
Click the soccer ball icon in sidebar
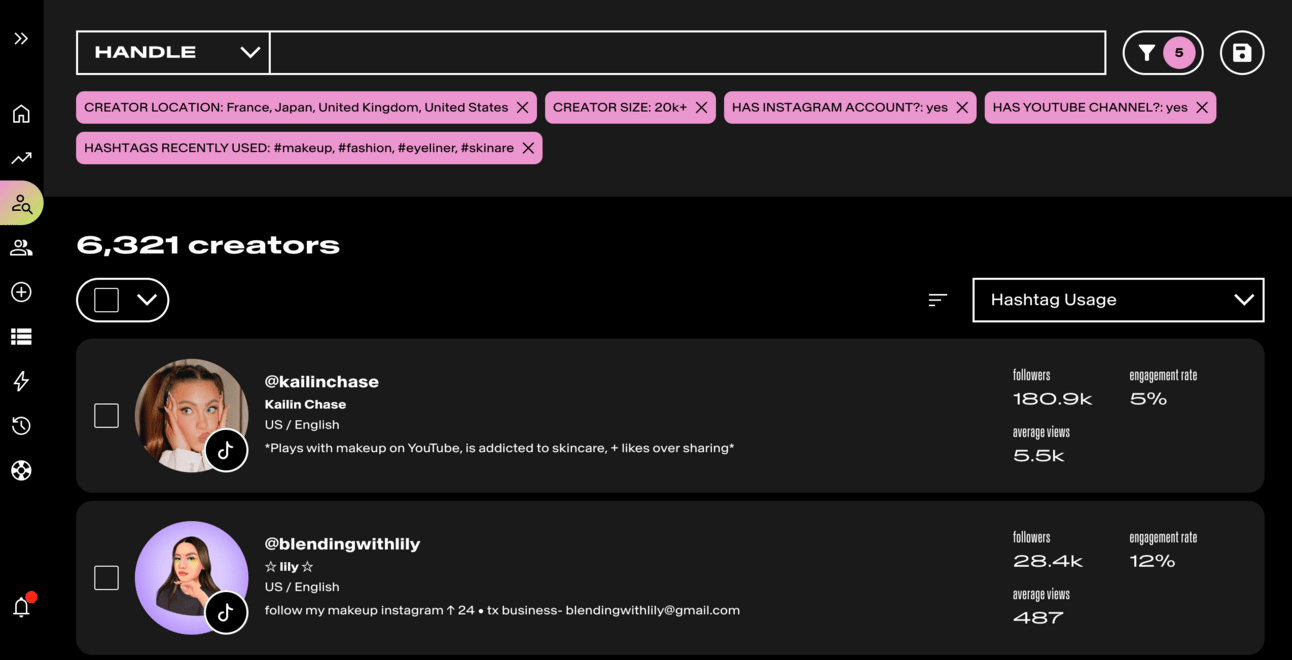point(21,470)
